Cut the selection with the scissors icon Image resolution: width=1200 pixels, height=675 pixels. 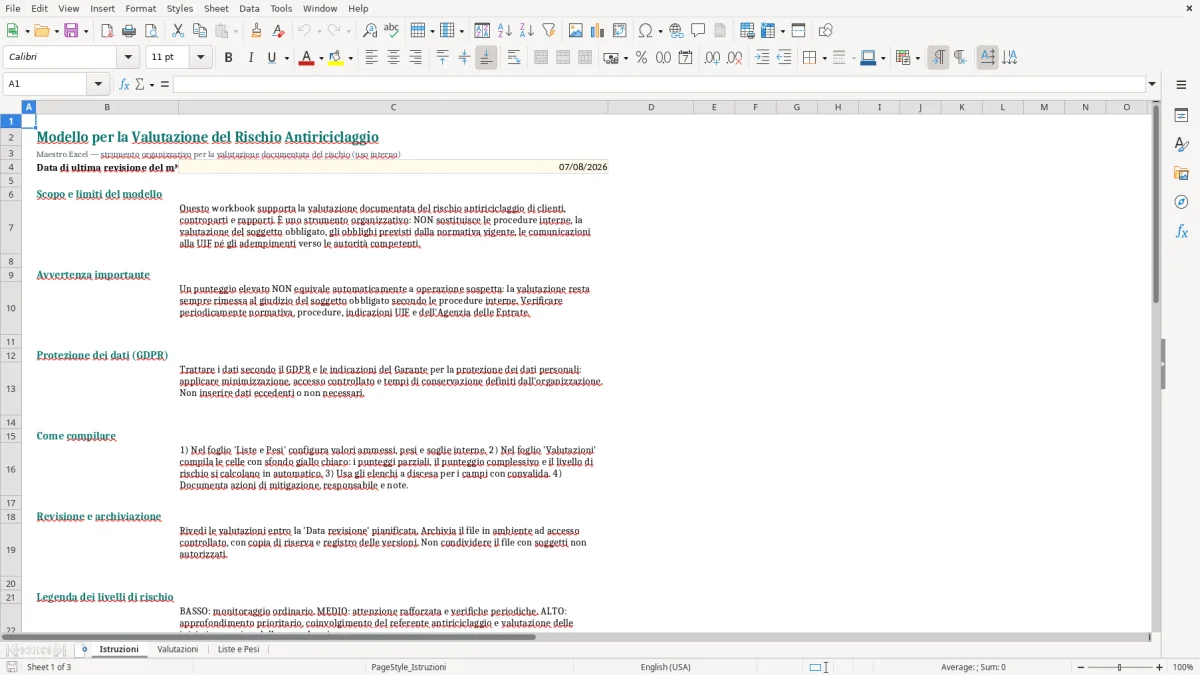click(178, 31)
